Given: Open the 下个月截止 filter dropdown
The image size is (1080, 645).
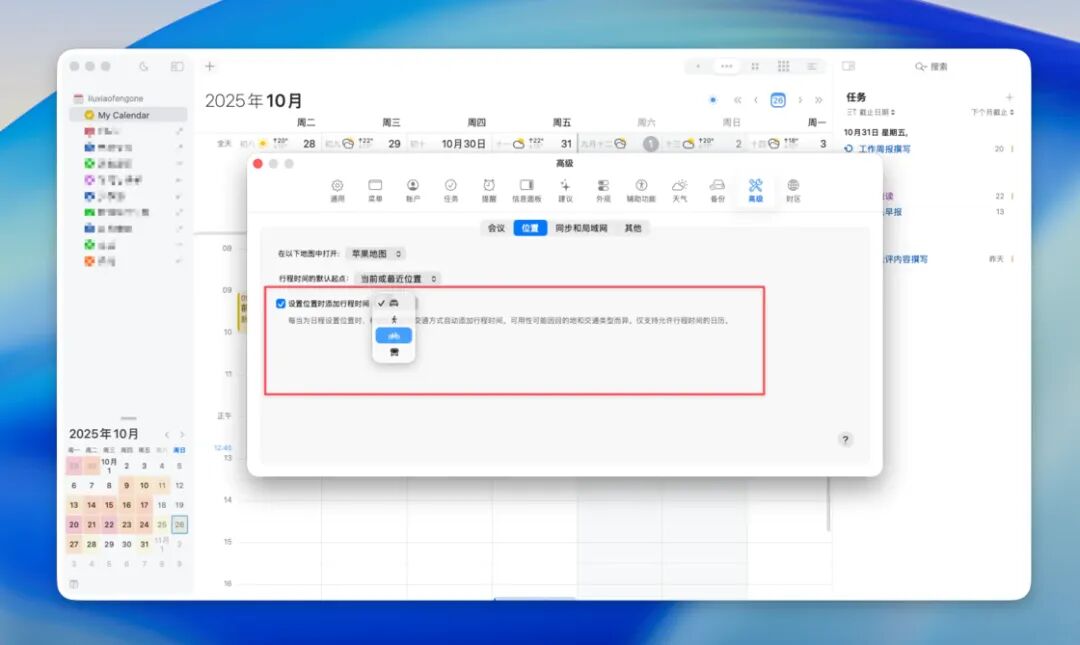Looking at the screenshot, I should coord(992,112).
